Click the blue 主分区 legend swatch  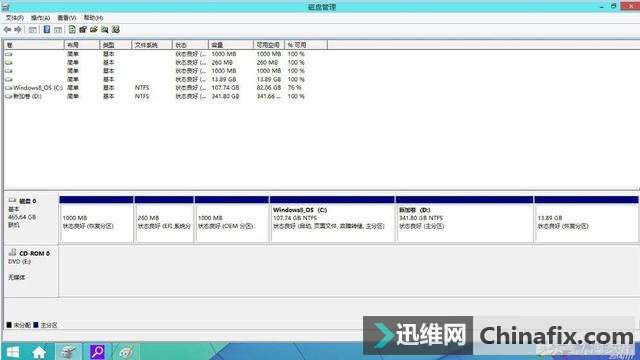coord(36,325)
